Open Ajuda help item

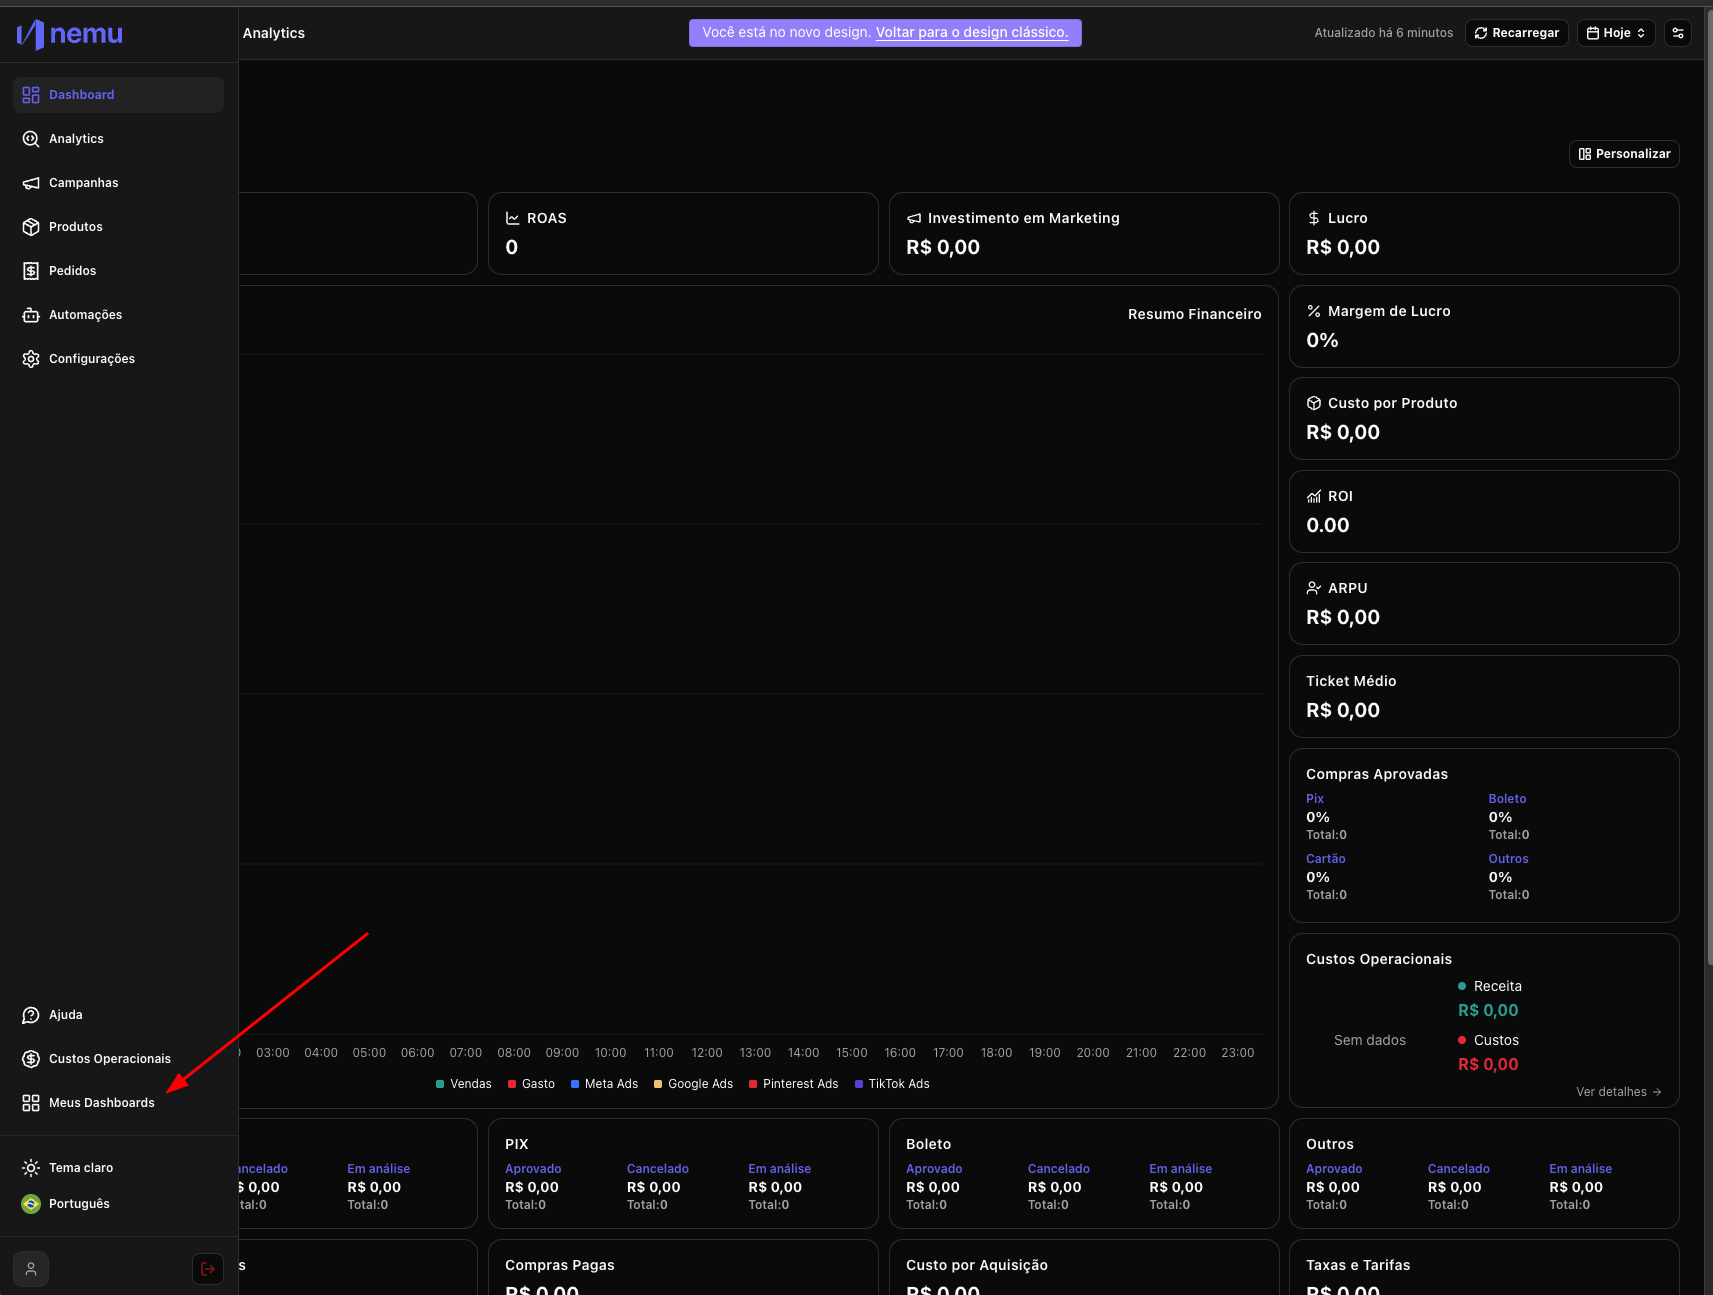118,1015
